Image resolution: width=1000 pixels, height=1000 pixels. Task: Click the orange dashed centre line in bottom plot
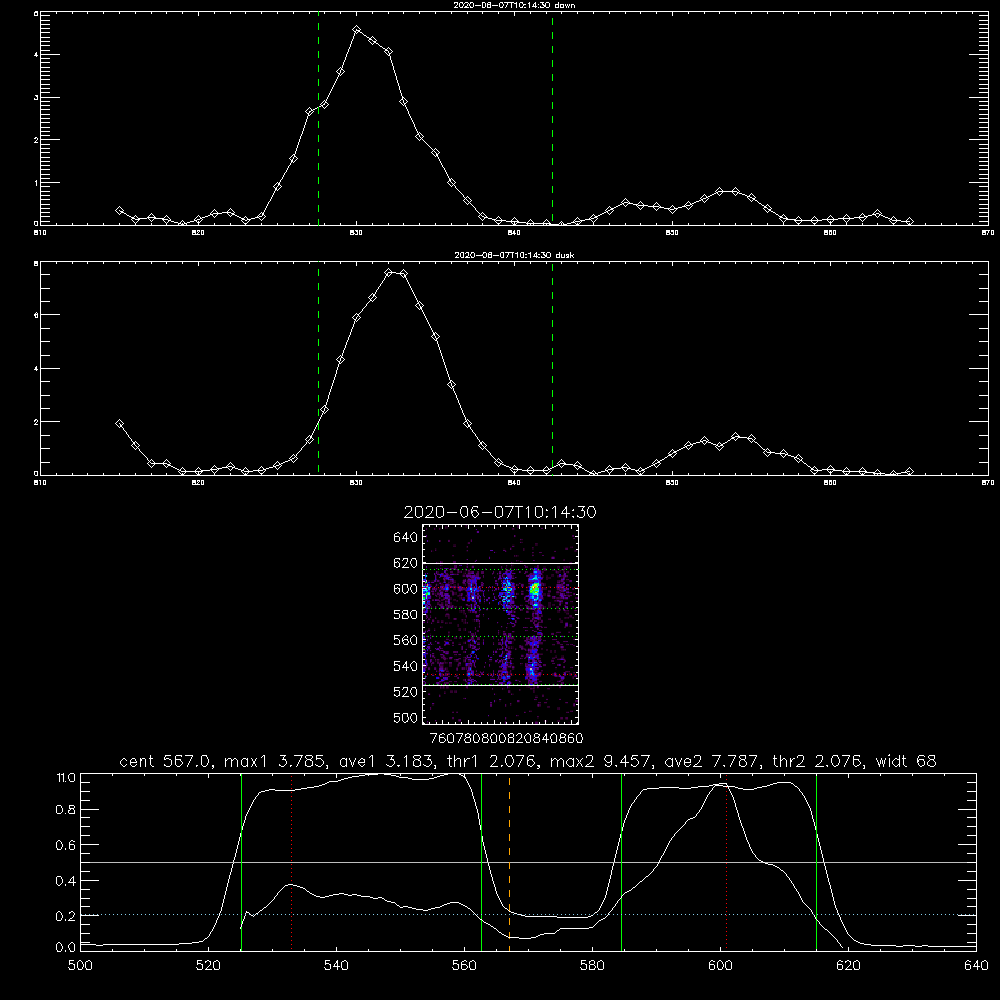click(510, 862)
